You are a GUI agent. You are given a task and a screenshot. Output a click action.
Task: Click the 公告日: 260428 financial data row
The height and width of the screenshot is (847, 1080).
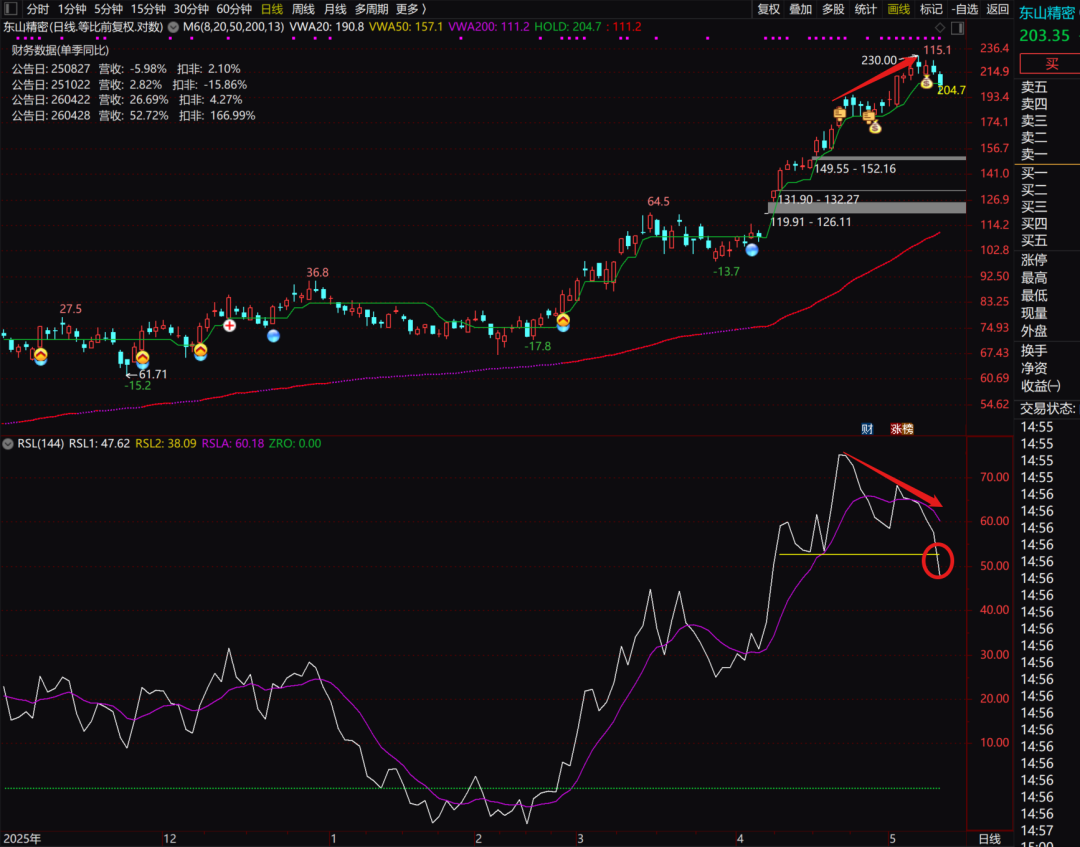click(134, 116)
